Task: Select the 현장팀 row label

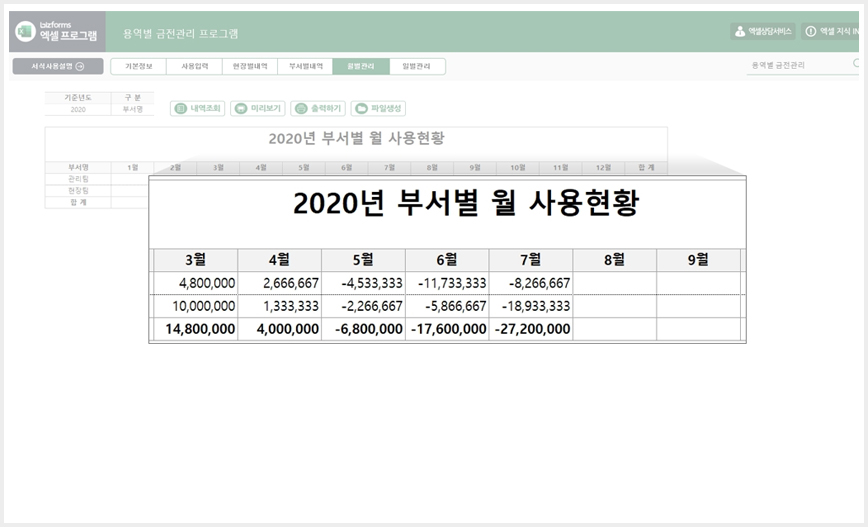Action: [x=78, y=190]
